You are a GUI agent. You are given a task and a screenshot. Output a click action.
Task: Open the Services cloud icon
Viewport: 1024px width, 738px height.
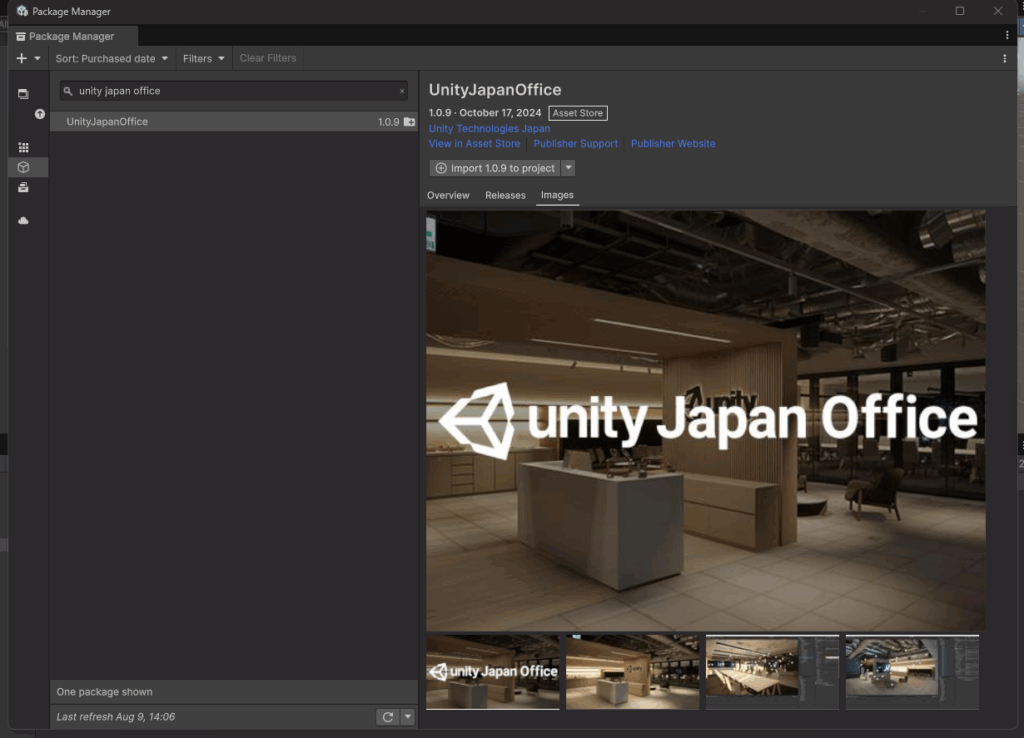pyautogui.click(x=24, y=221)
